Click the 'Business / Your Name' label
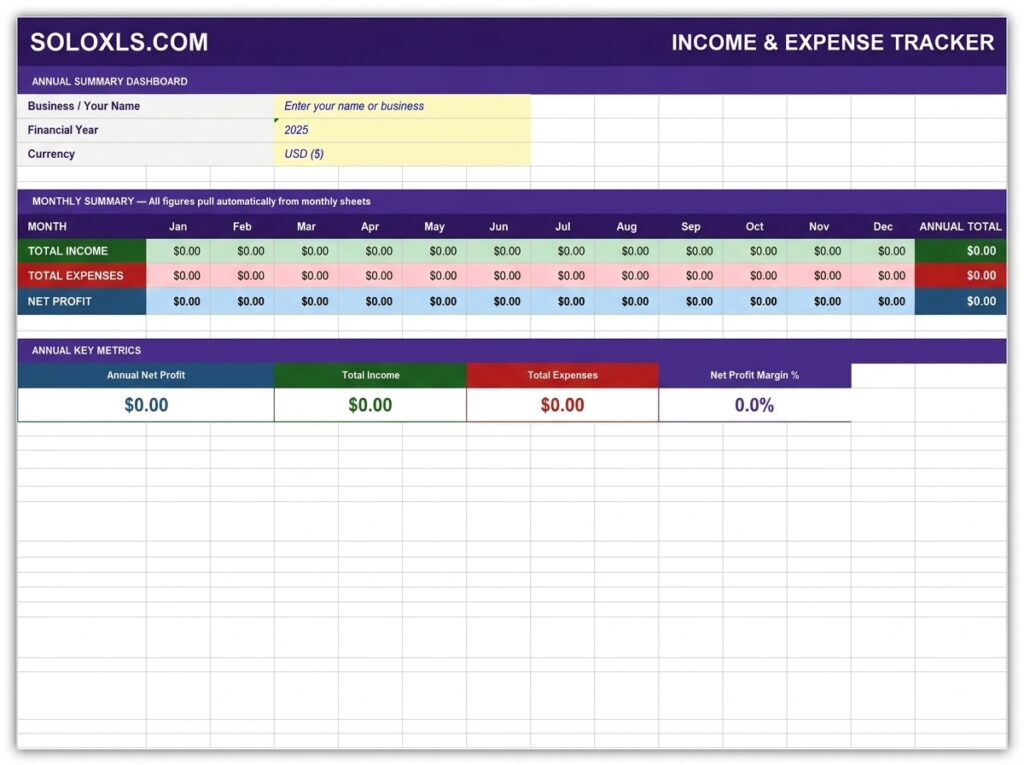1024x765 pixels. pyautogui.click(x=84, y=106)
